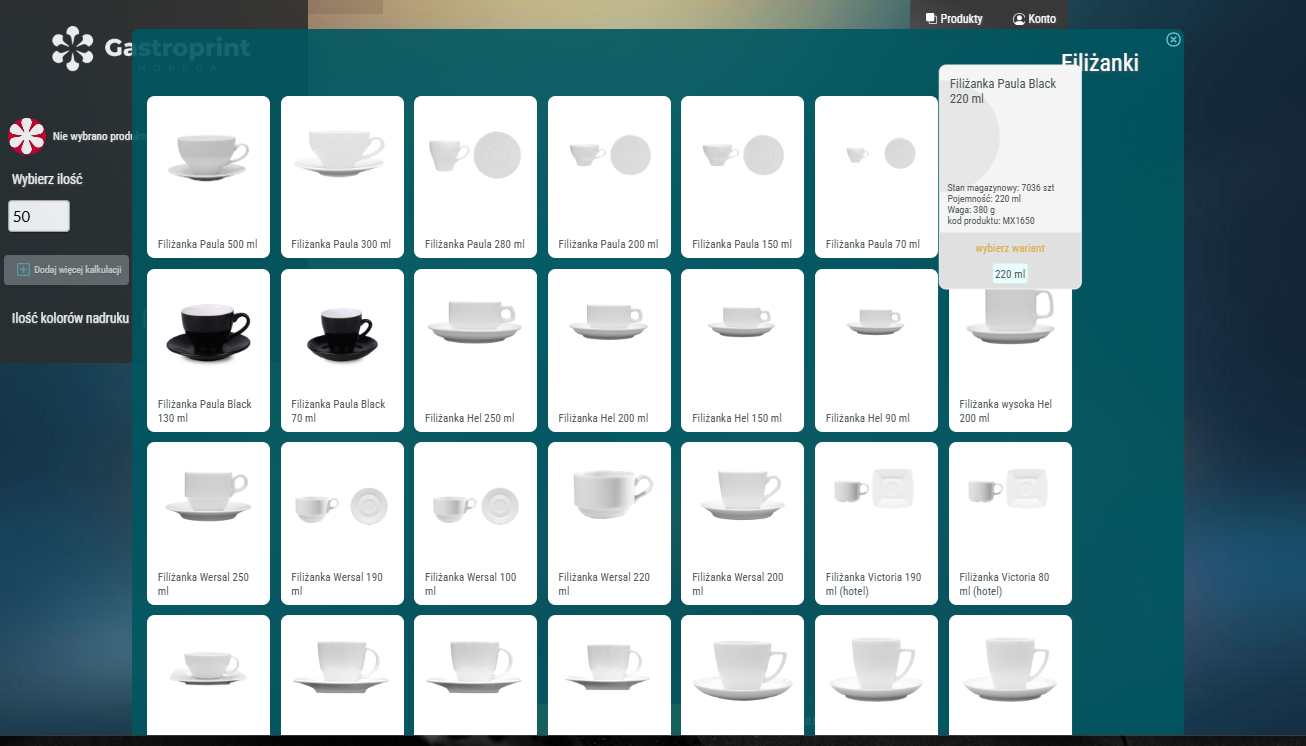Viewport: 1306px width, 746px height.
Task: Open Filiżanka Wersal 100 ml card
Action: click(x=475, y=523)
